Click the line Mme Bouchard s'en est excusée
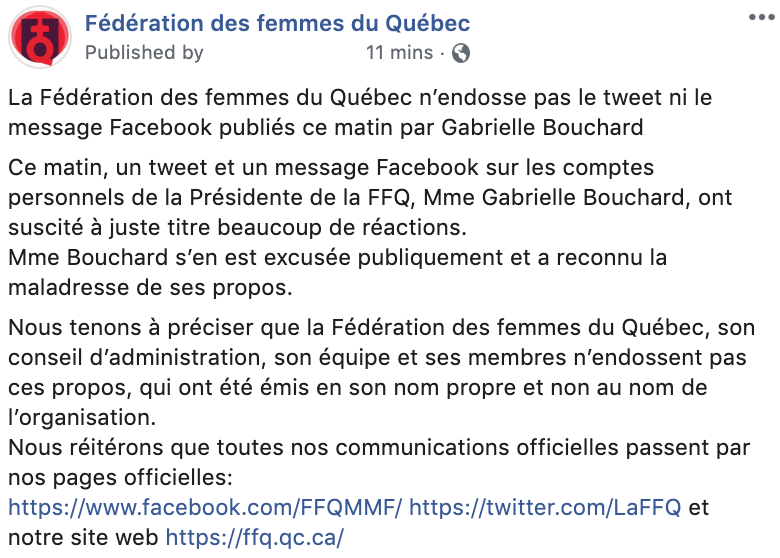 point(337,258)
